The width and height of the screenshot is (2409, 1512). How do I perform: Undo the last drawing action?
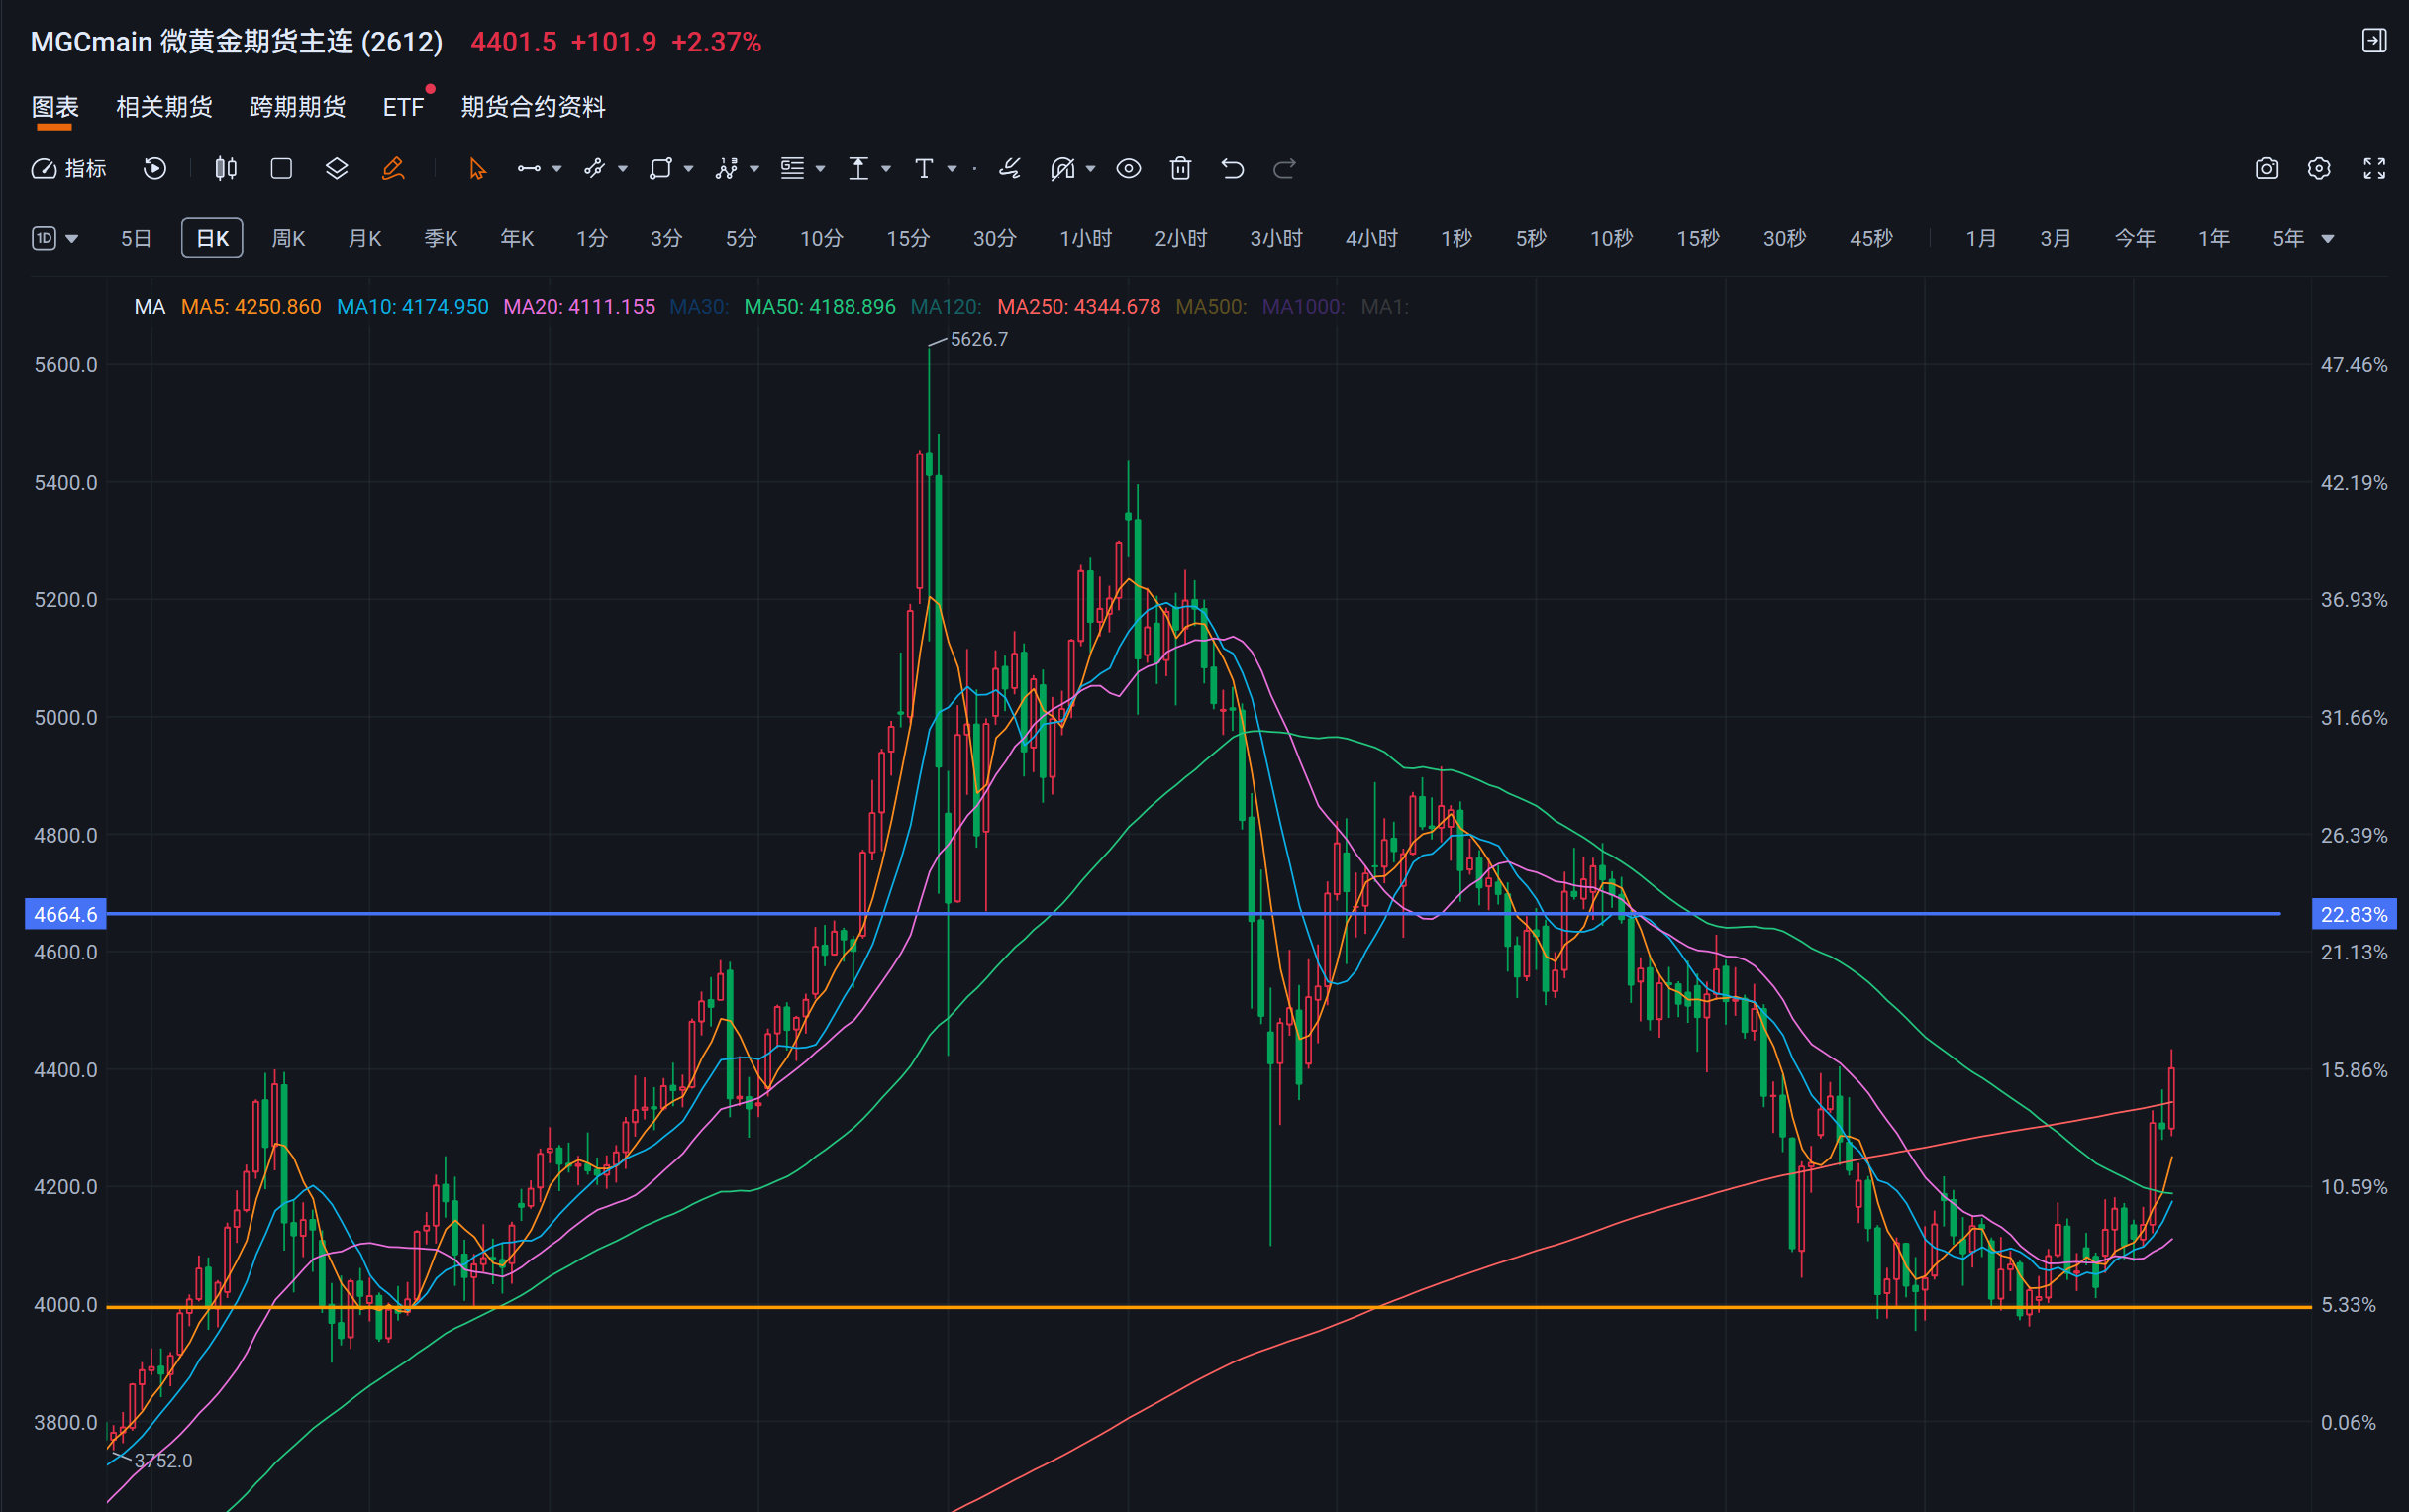coord(1232,169)
